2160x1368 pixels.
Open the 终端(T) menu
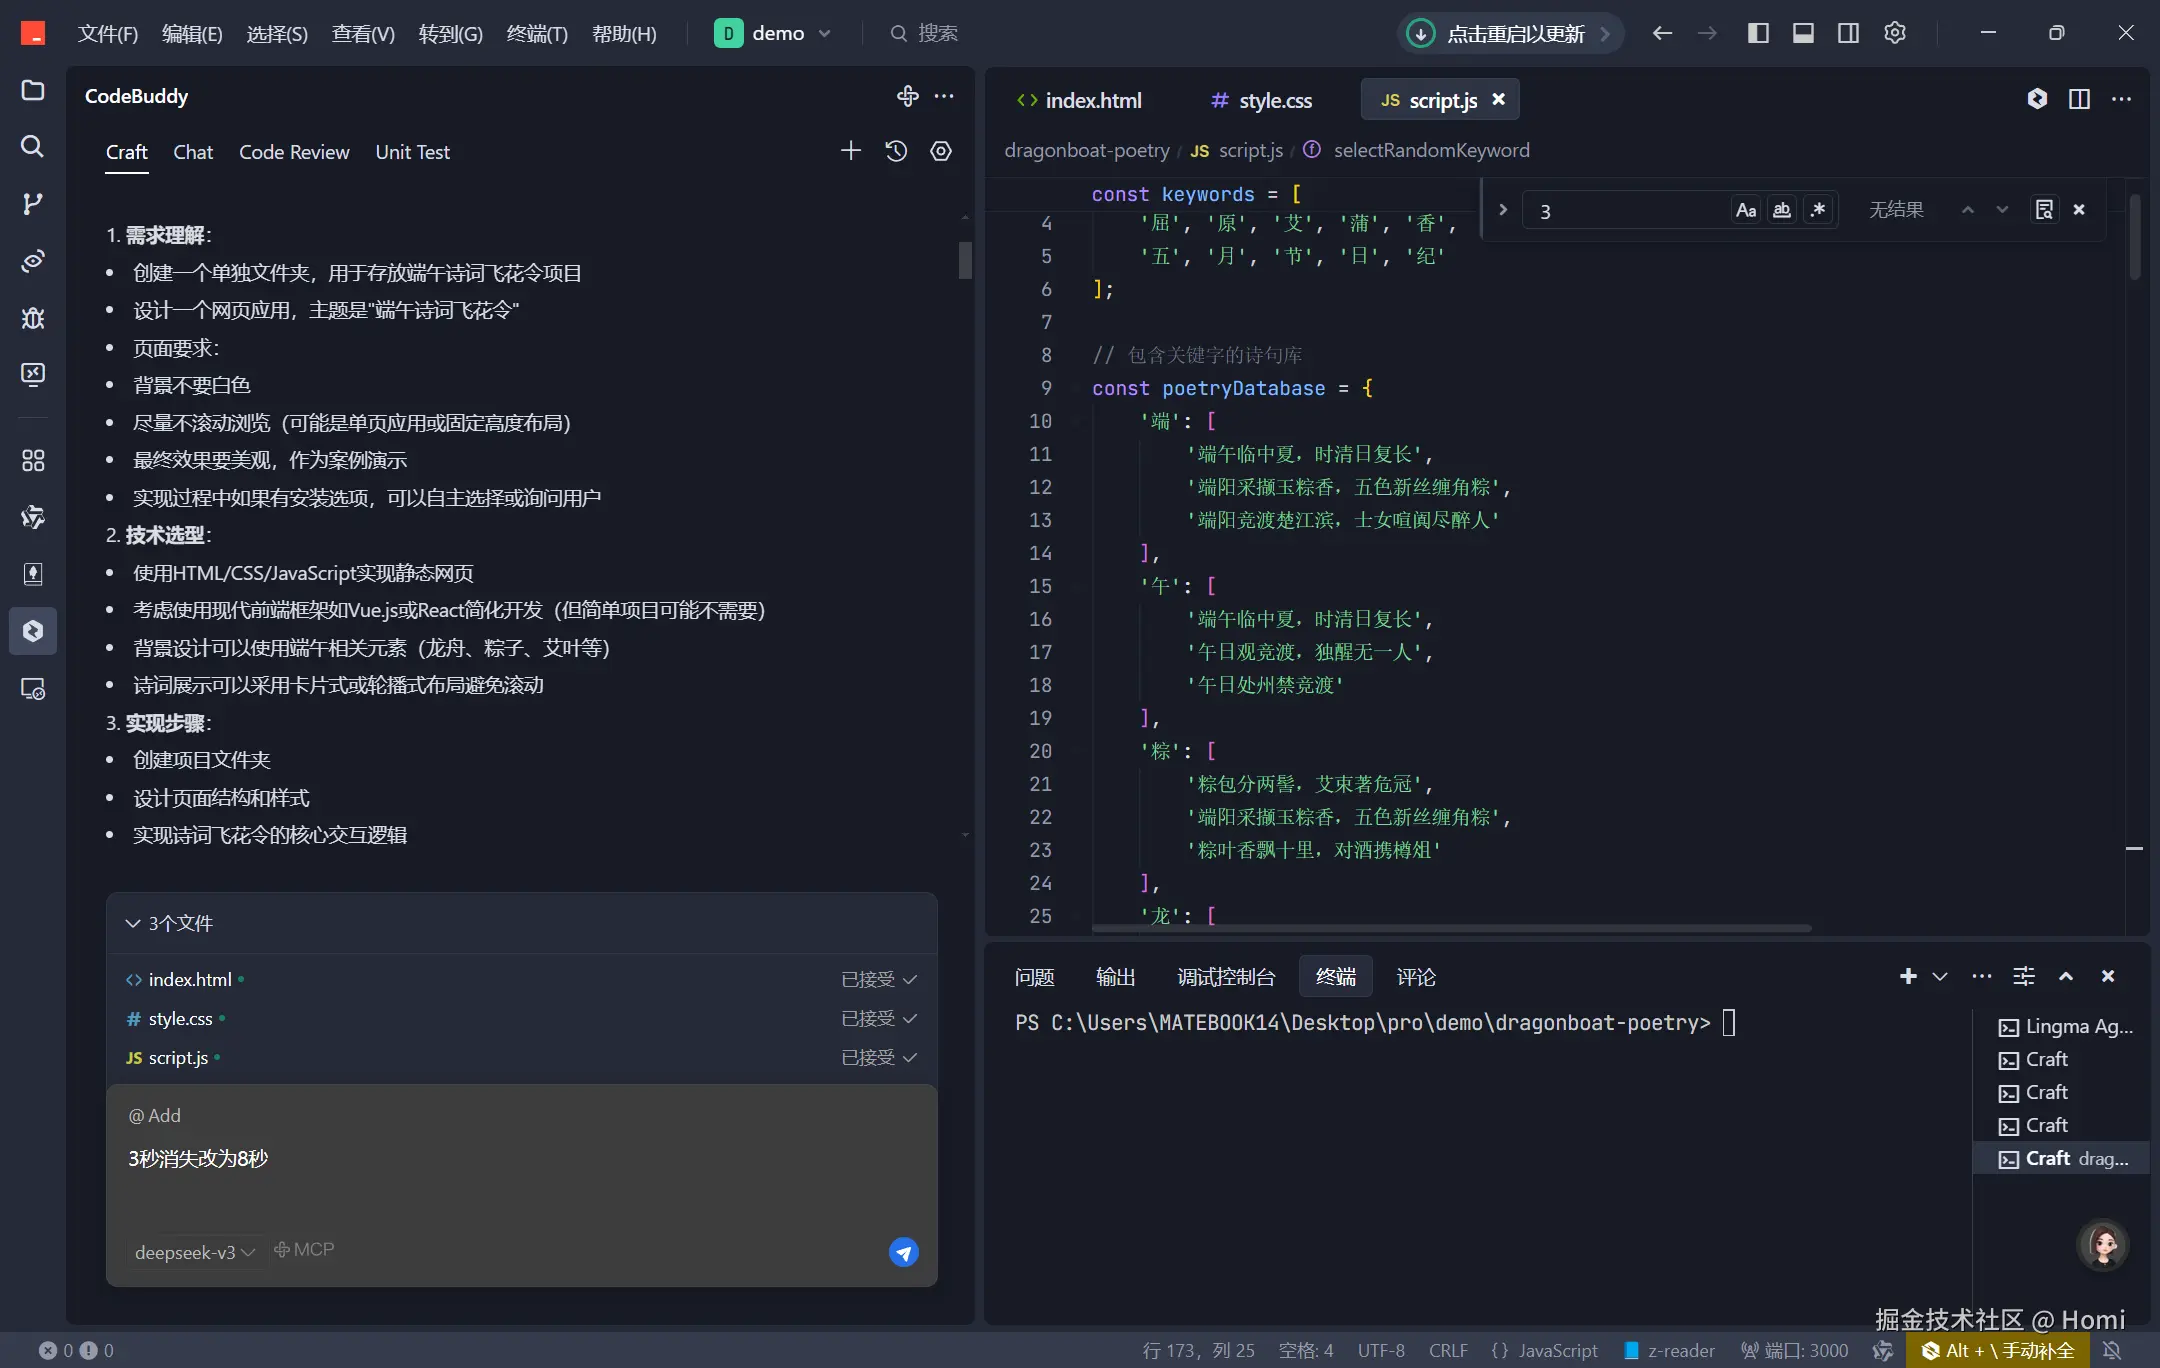pos(537,33)
